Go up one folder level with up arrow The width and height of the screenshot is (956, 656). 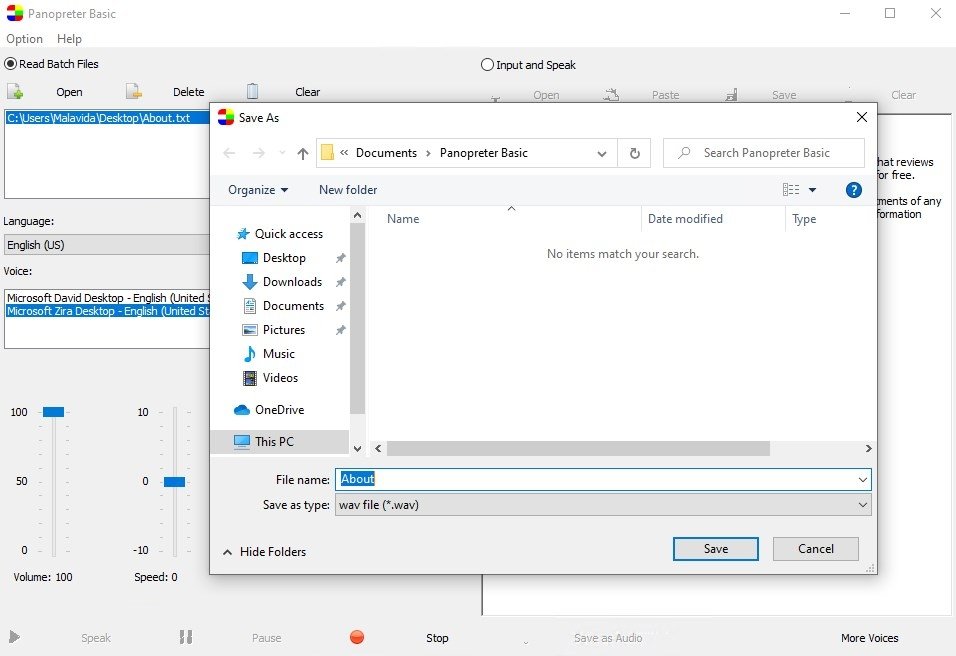pos(302,153)
